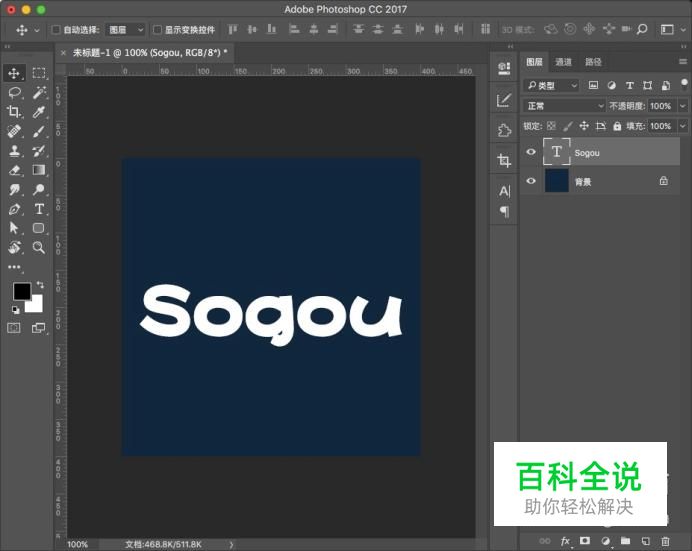Expand the 不透明度 opacity dropdown arrow
692x551 pixels.
[x=683, y=106]
